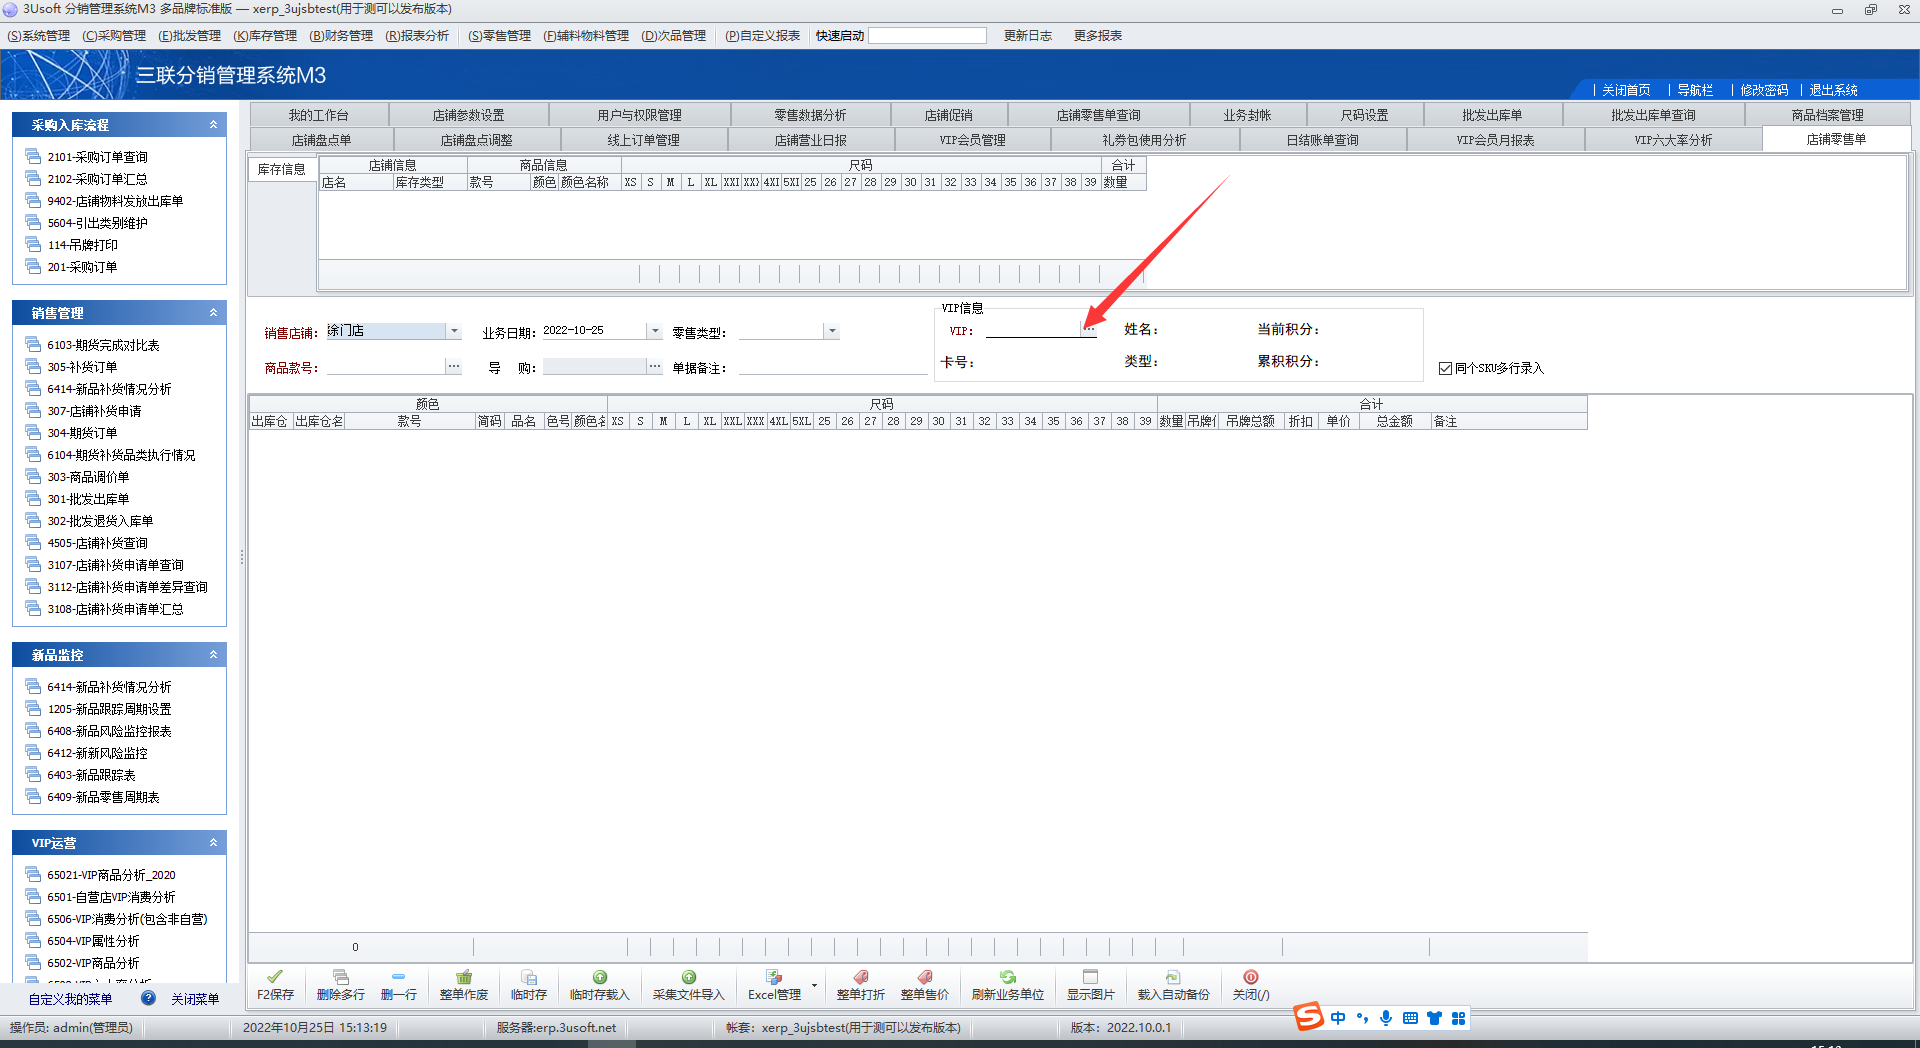Open the 业务日期 date dropdown

click(x=655, y=331)
